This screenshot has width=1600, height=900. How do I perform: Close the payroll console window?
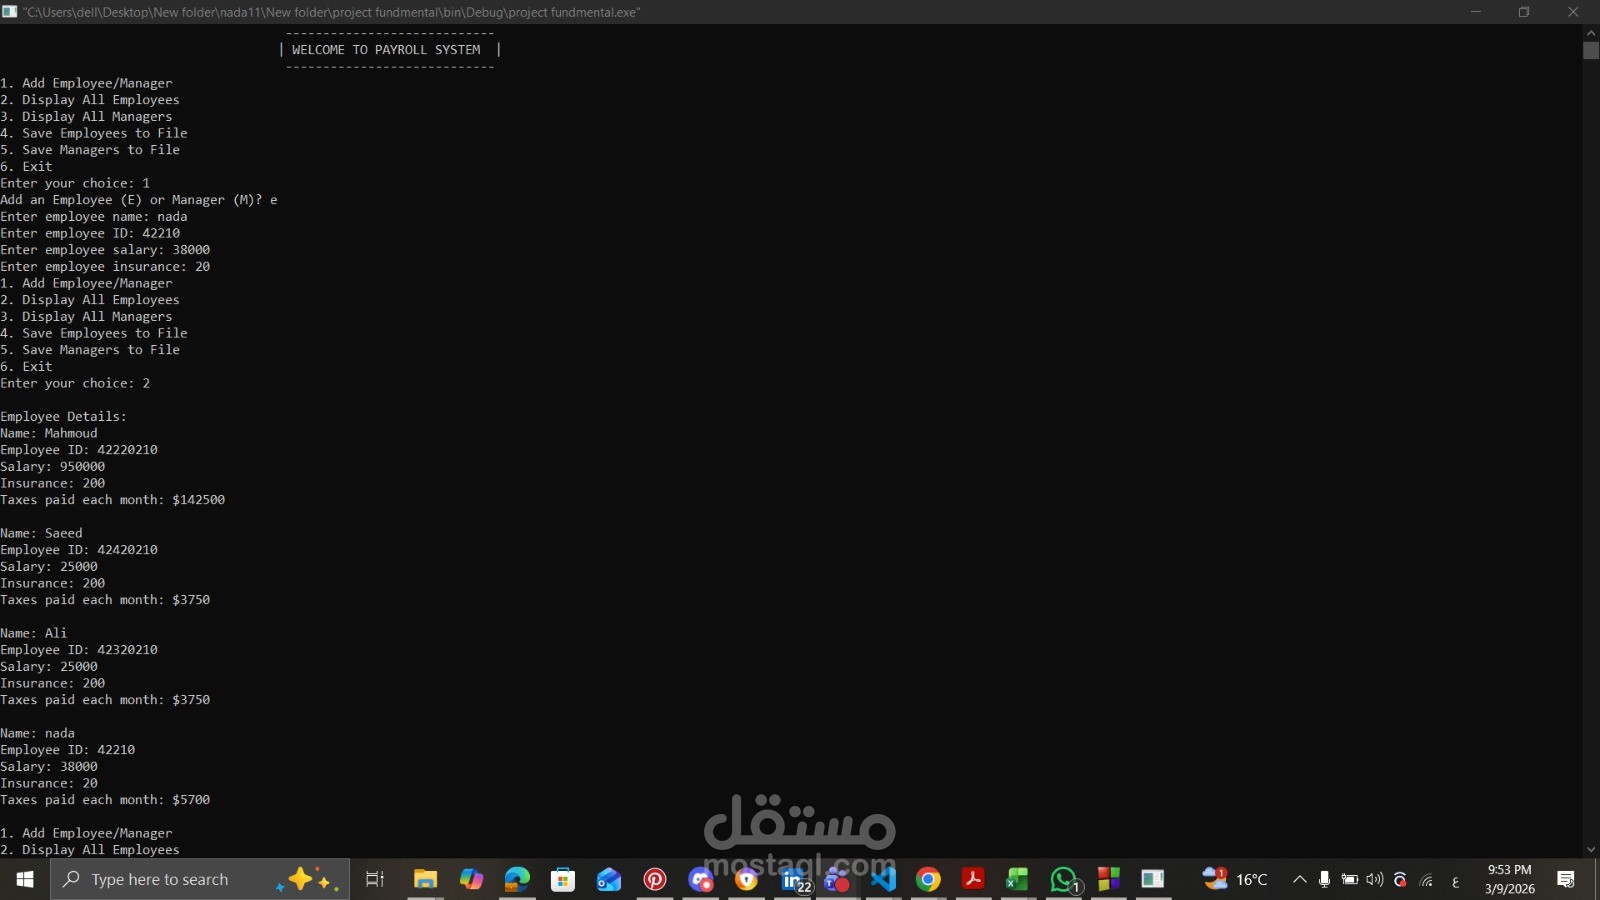pyautogui.click(x=1573, y=12)
